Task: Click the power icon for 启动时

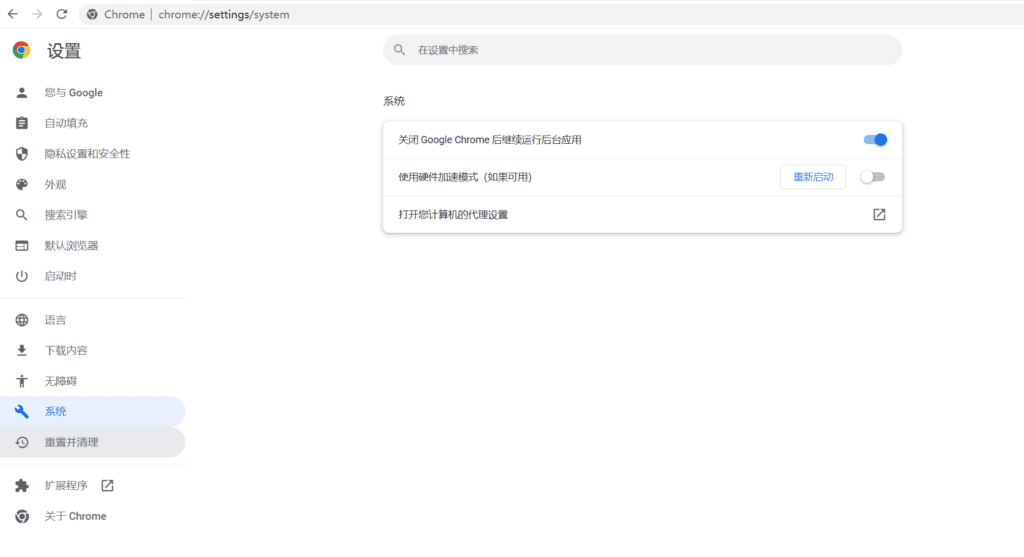Action: point(22,276)
